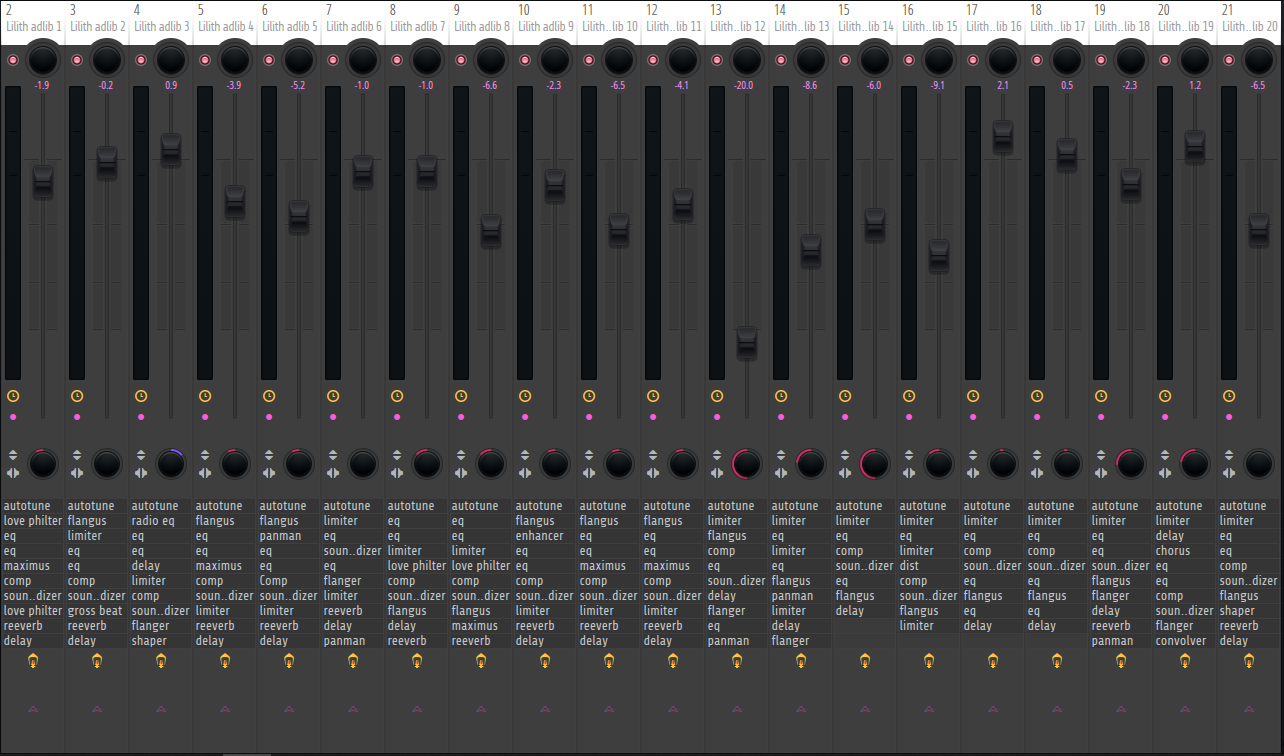Image resolution: width=1284 pixels, height=756 pixels.
Task: Click the -9.1 volume value on track 16
Action: coord(937,86)
